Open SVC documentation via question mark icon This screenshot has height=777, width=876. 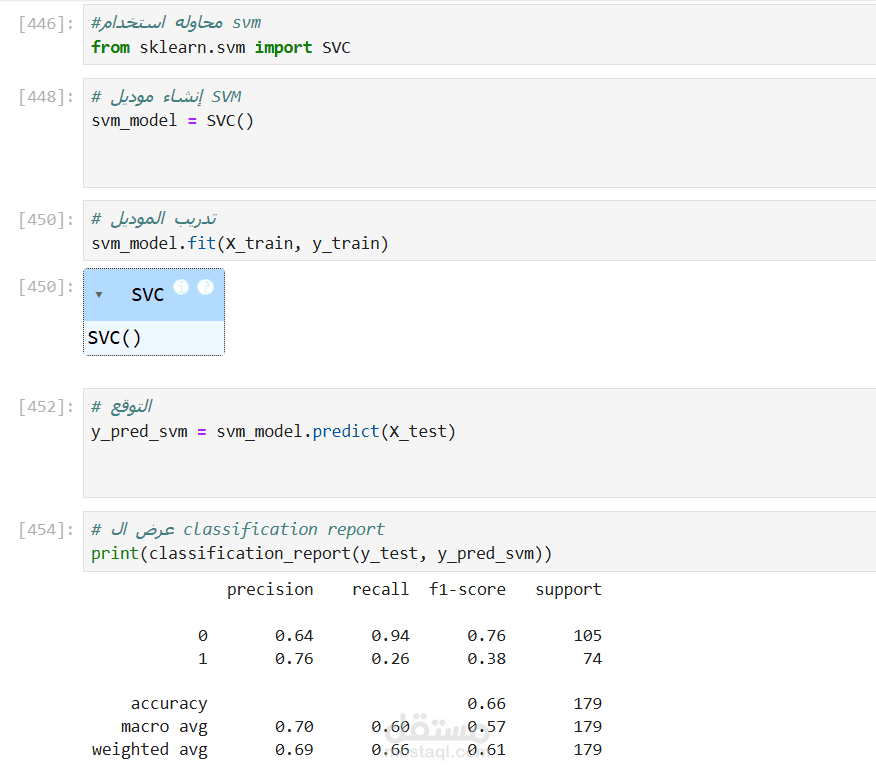205,287
